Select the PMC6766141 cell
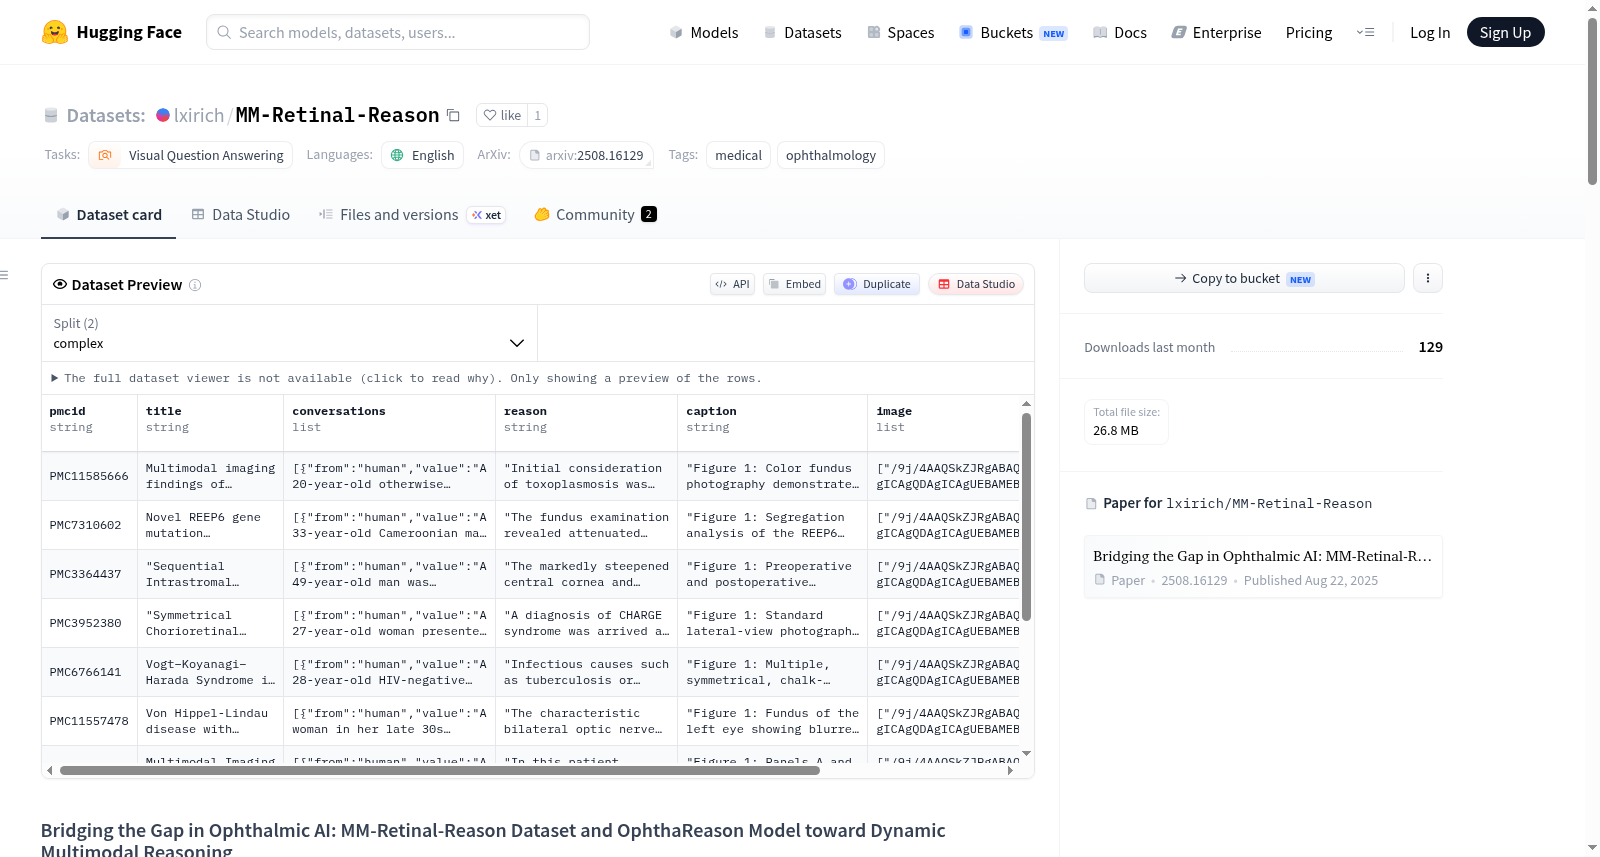 (x=89, y=672)
